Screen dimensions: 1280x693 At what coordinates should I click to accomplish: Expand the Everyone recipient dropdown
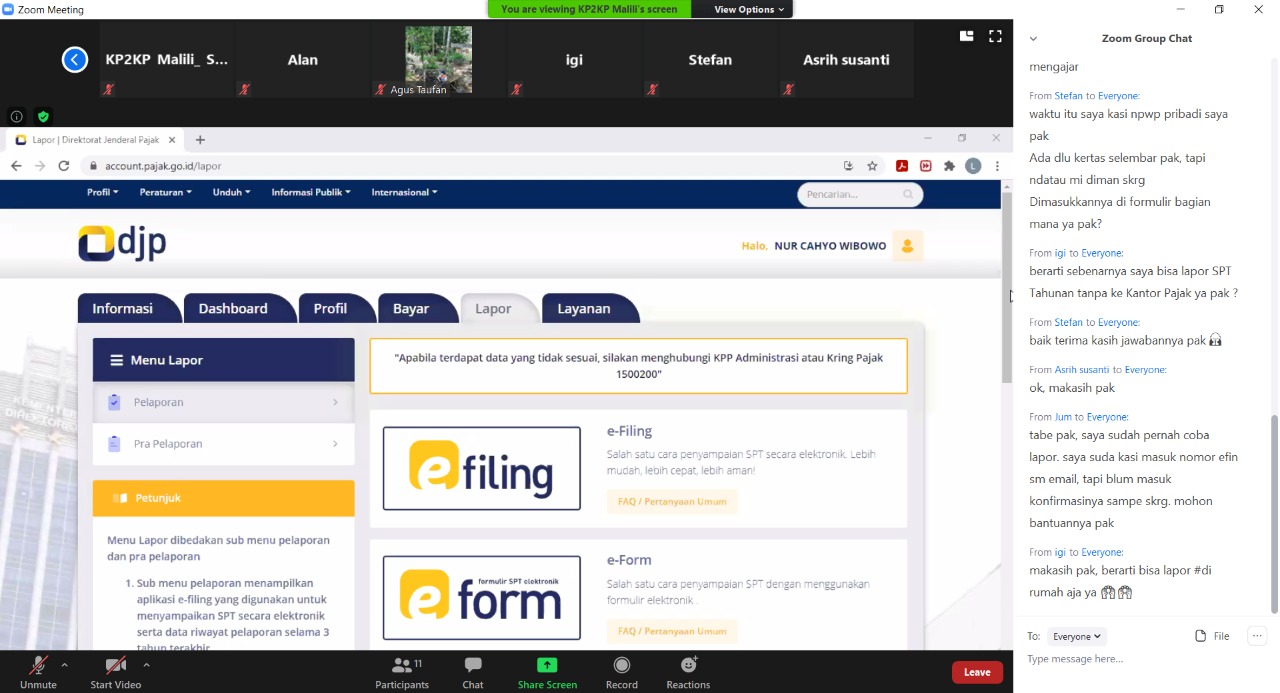pyautogui.click(x=1077, y=636)
